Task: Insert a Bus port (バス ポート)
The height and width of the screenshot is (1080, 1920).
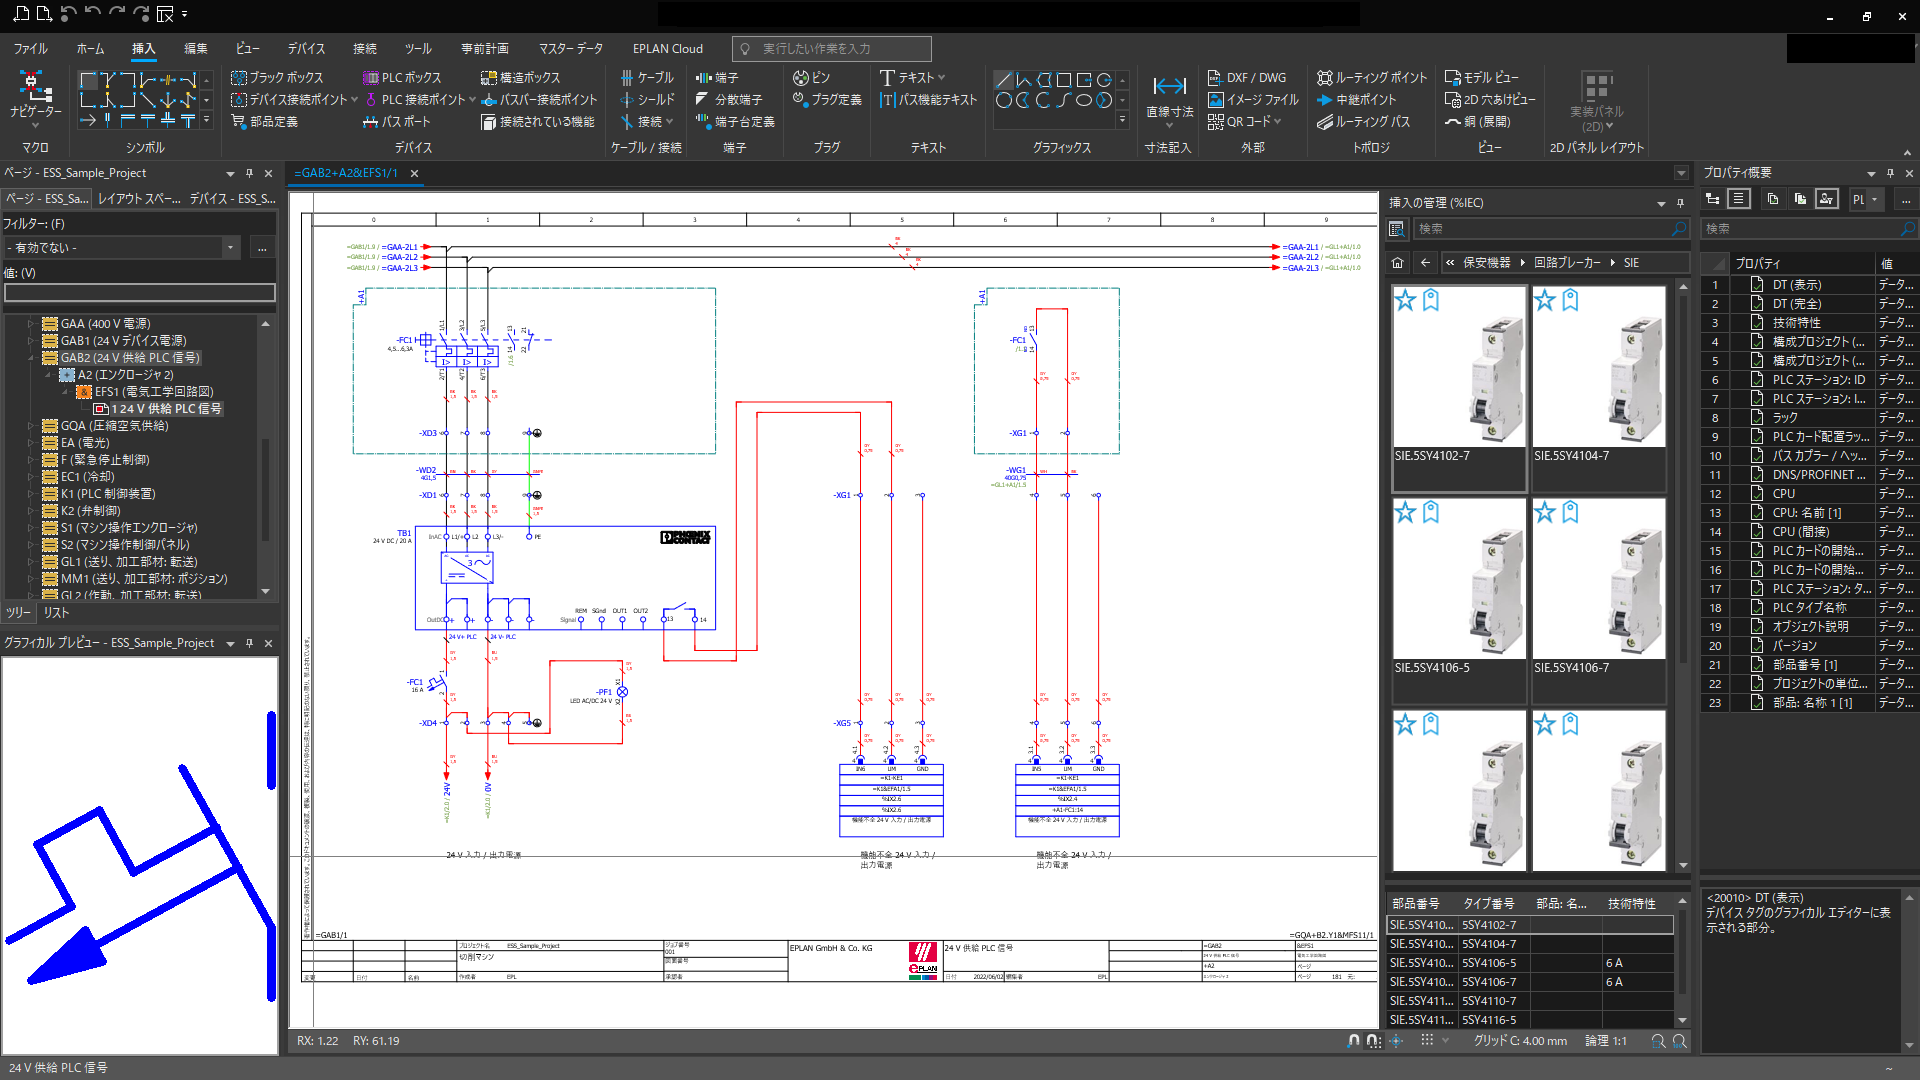Action: coord(397,121)
